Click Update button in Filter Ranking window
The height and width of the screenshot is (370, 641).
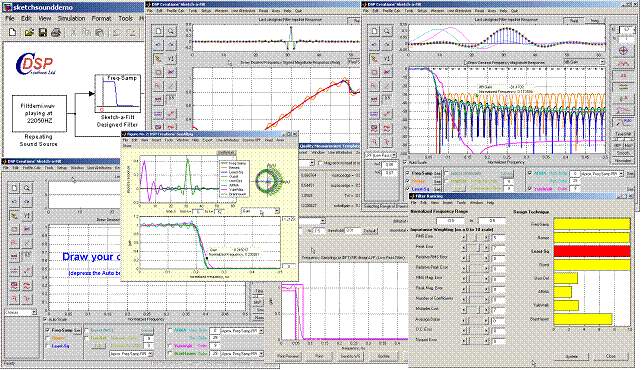572,357
